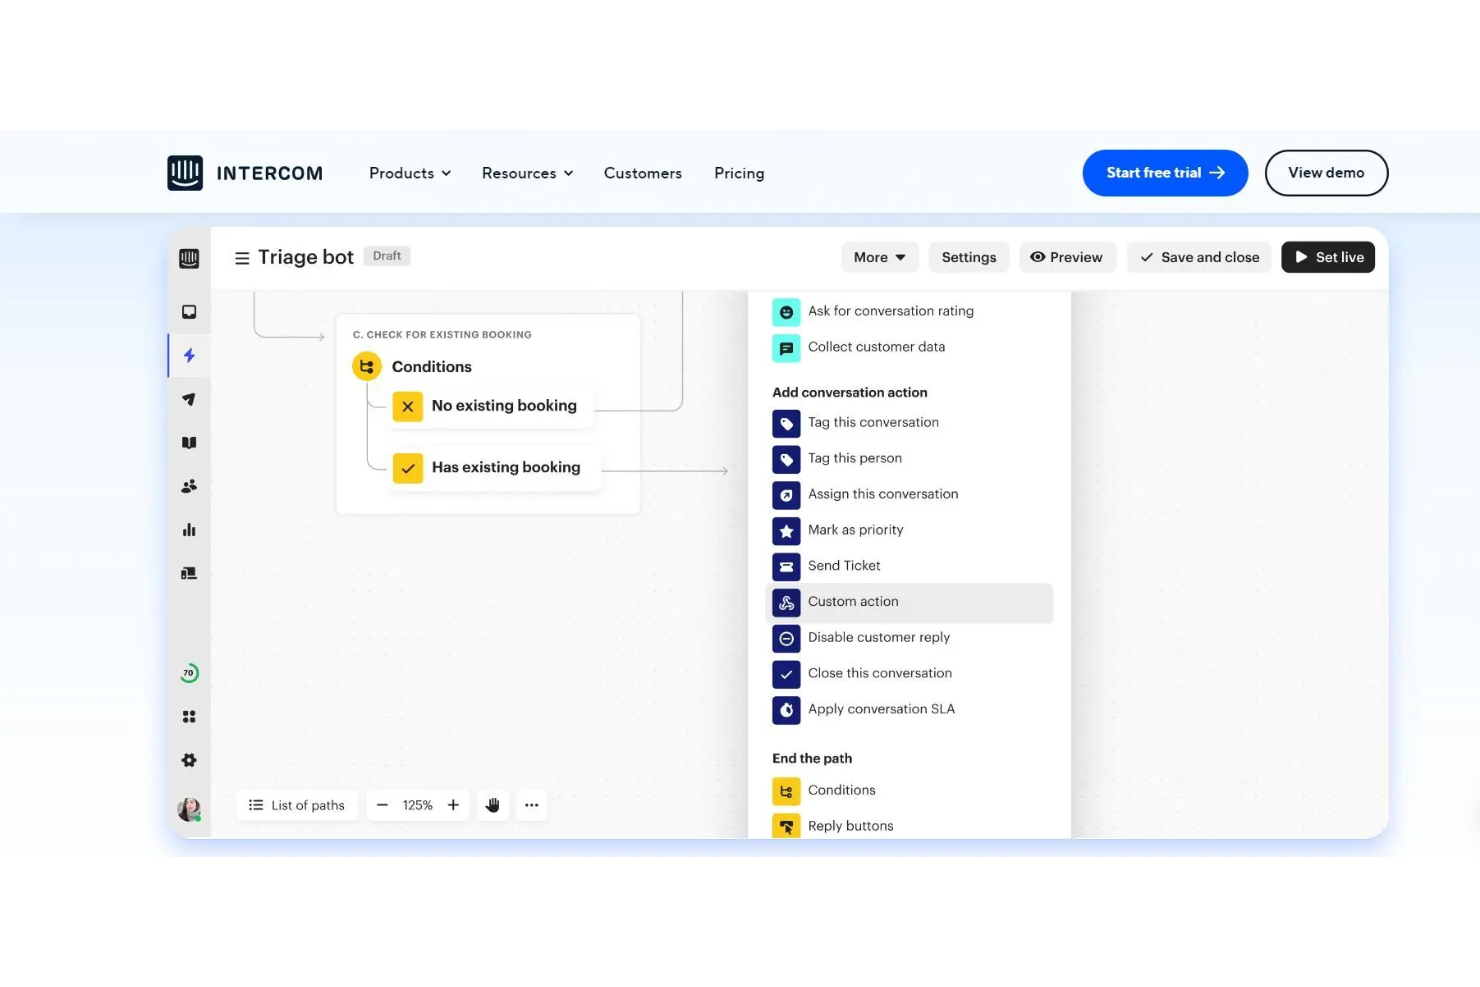Click Start free trial
1480x987 pixels.
click(1165, 172)
